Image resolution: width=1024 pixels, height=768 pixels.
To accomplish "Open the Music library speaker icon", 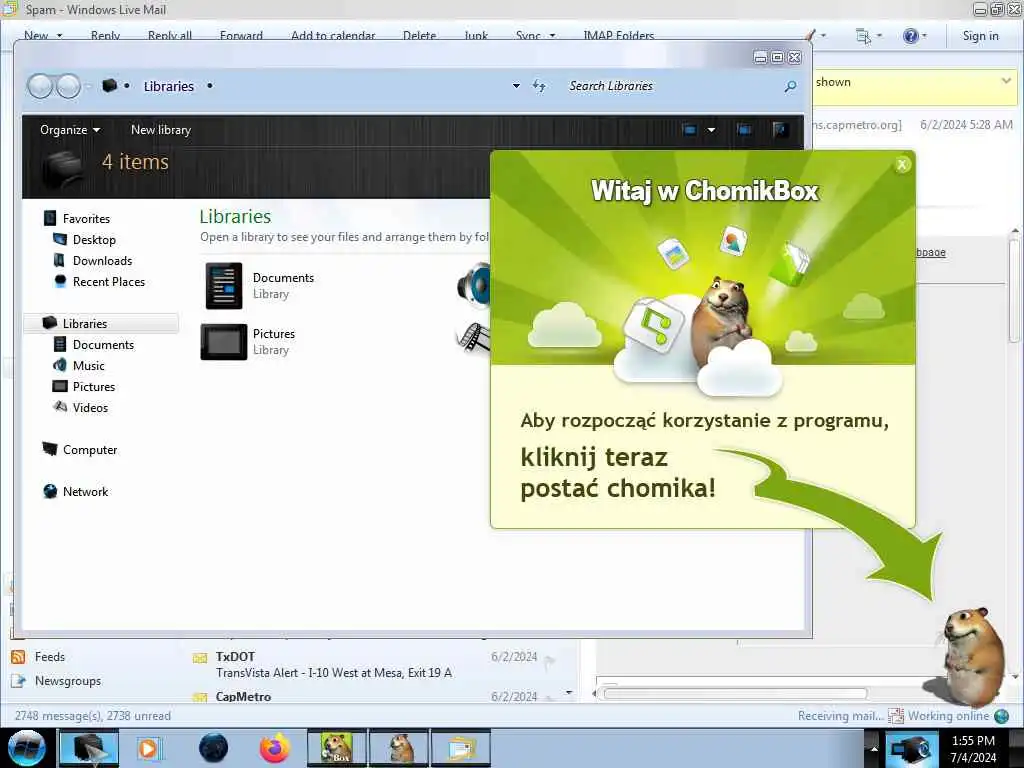I will 474,285.
